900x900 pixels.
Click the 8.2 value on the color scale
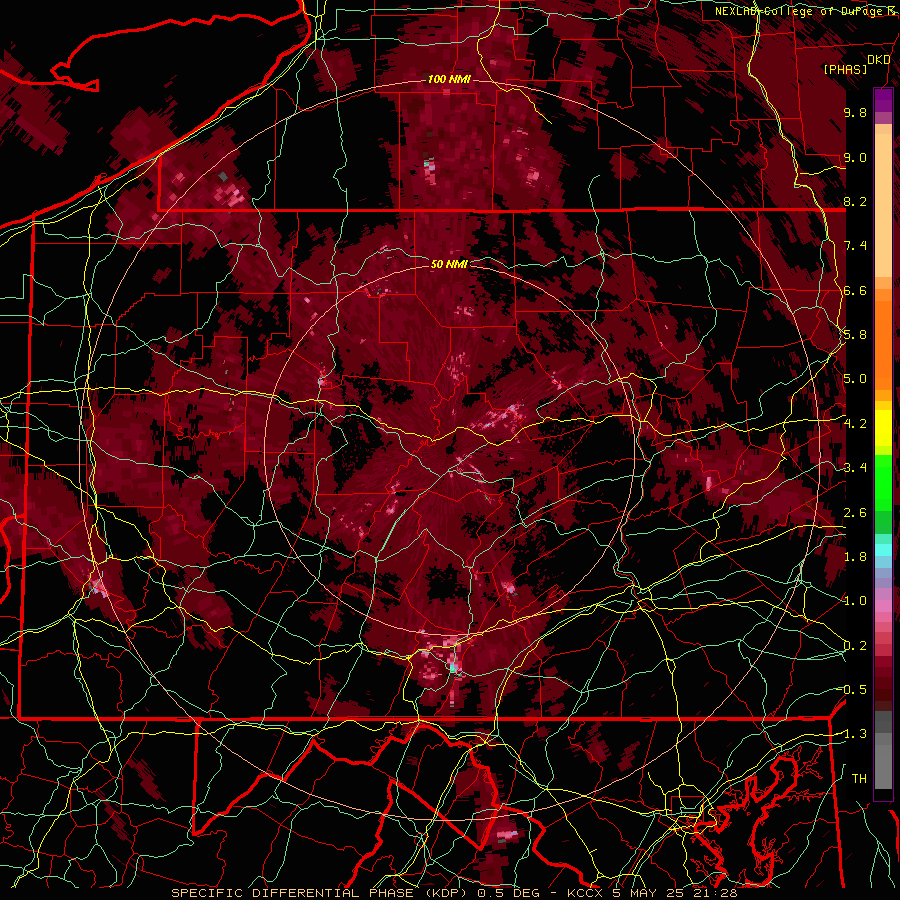pyautogui.click(x=855, y=201)
